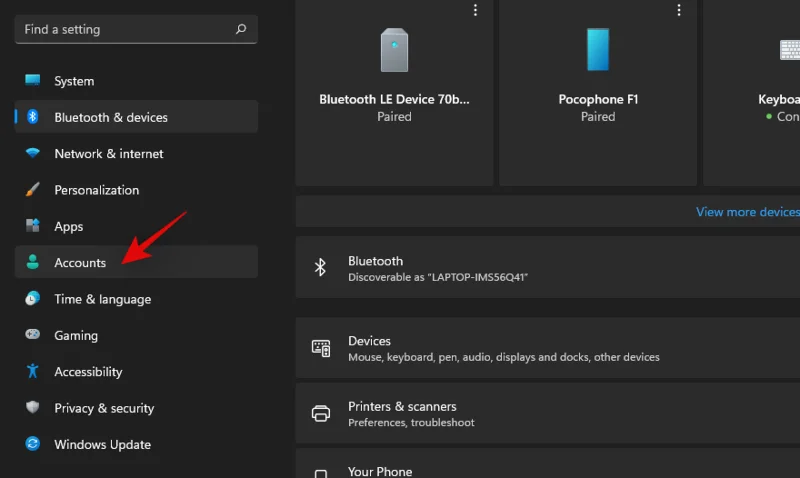Open more options for Bluetooth LE Device
Screen dimensions: 800x478
[475, 10]
